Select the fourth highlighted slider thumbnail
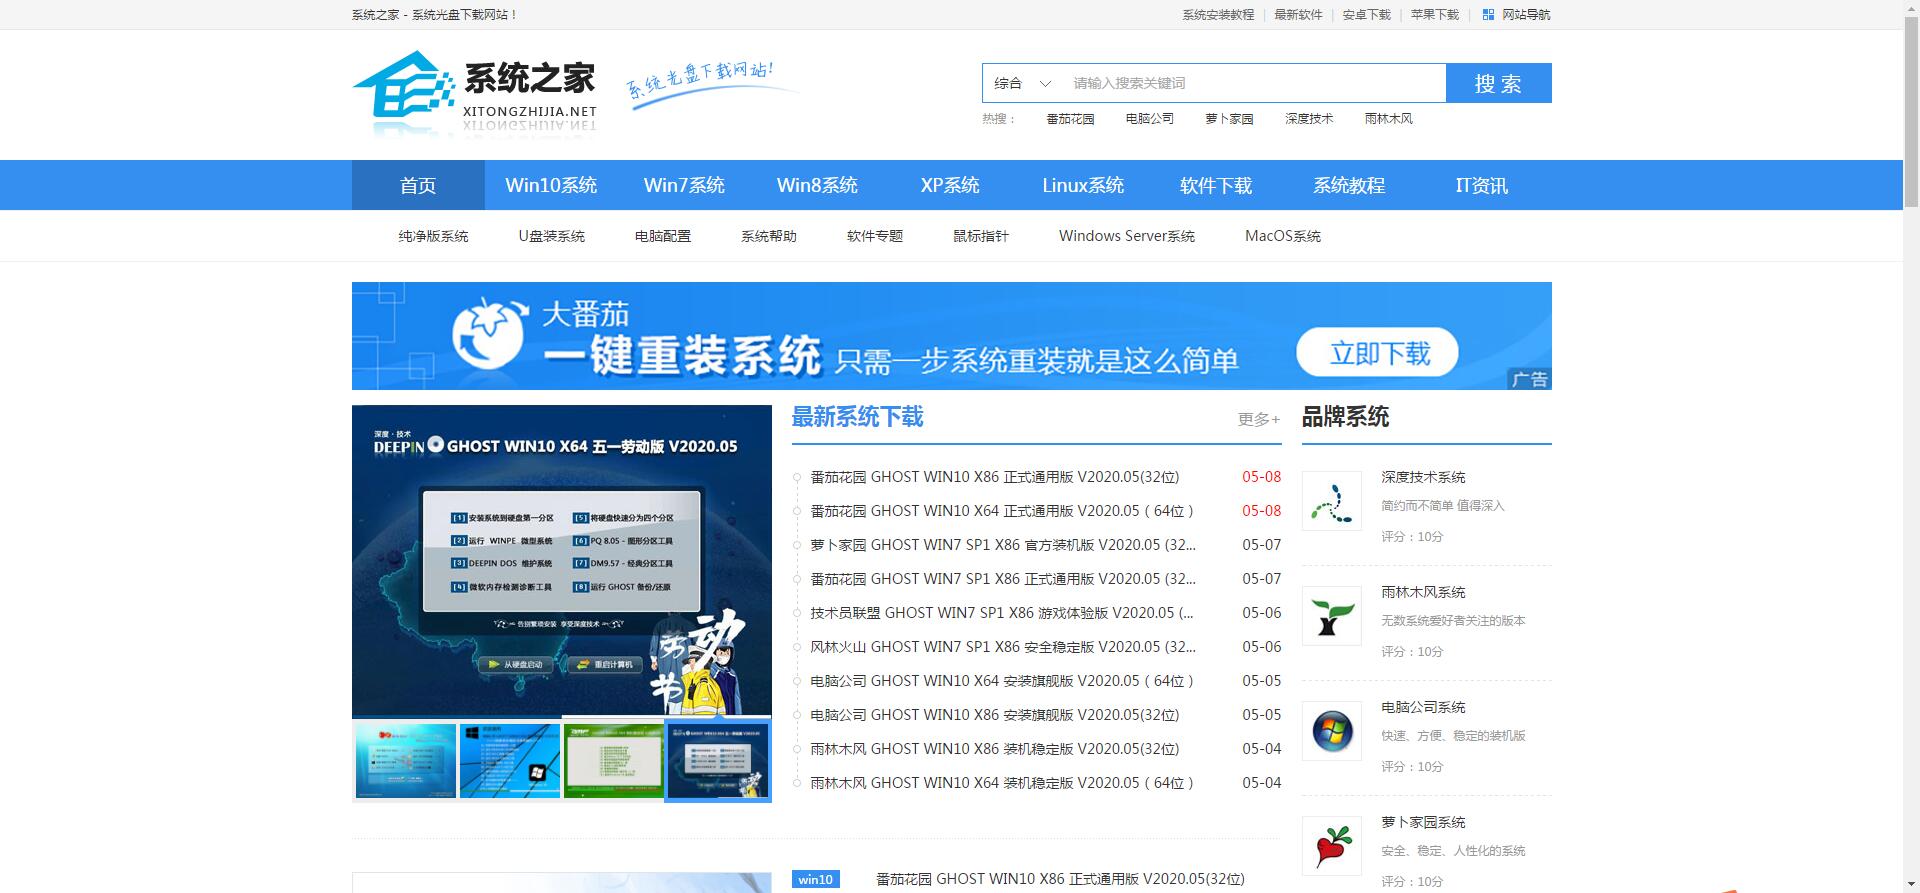The width and height of the screenshot is (1920, 893). (x=718, y=761)
